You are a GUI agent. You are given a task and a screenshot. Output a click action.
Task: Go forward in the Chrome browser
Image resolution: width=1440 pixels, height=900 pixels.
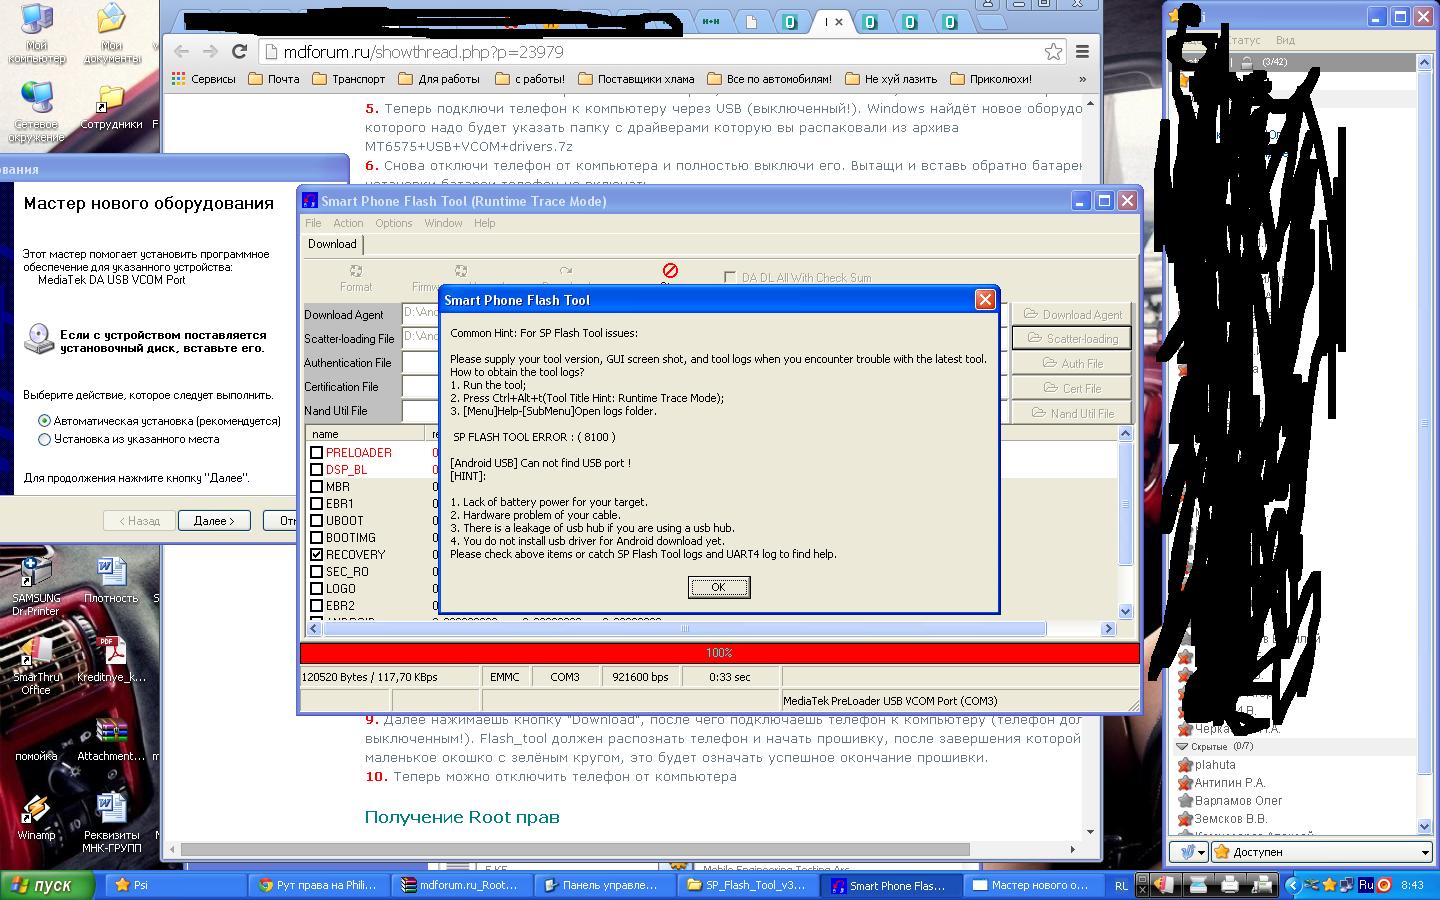(x=210, y=51)
